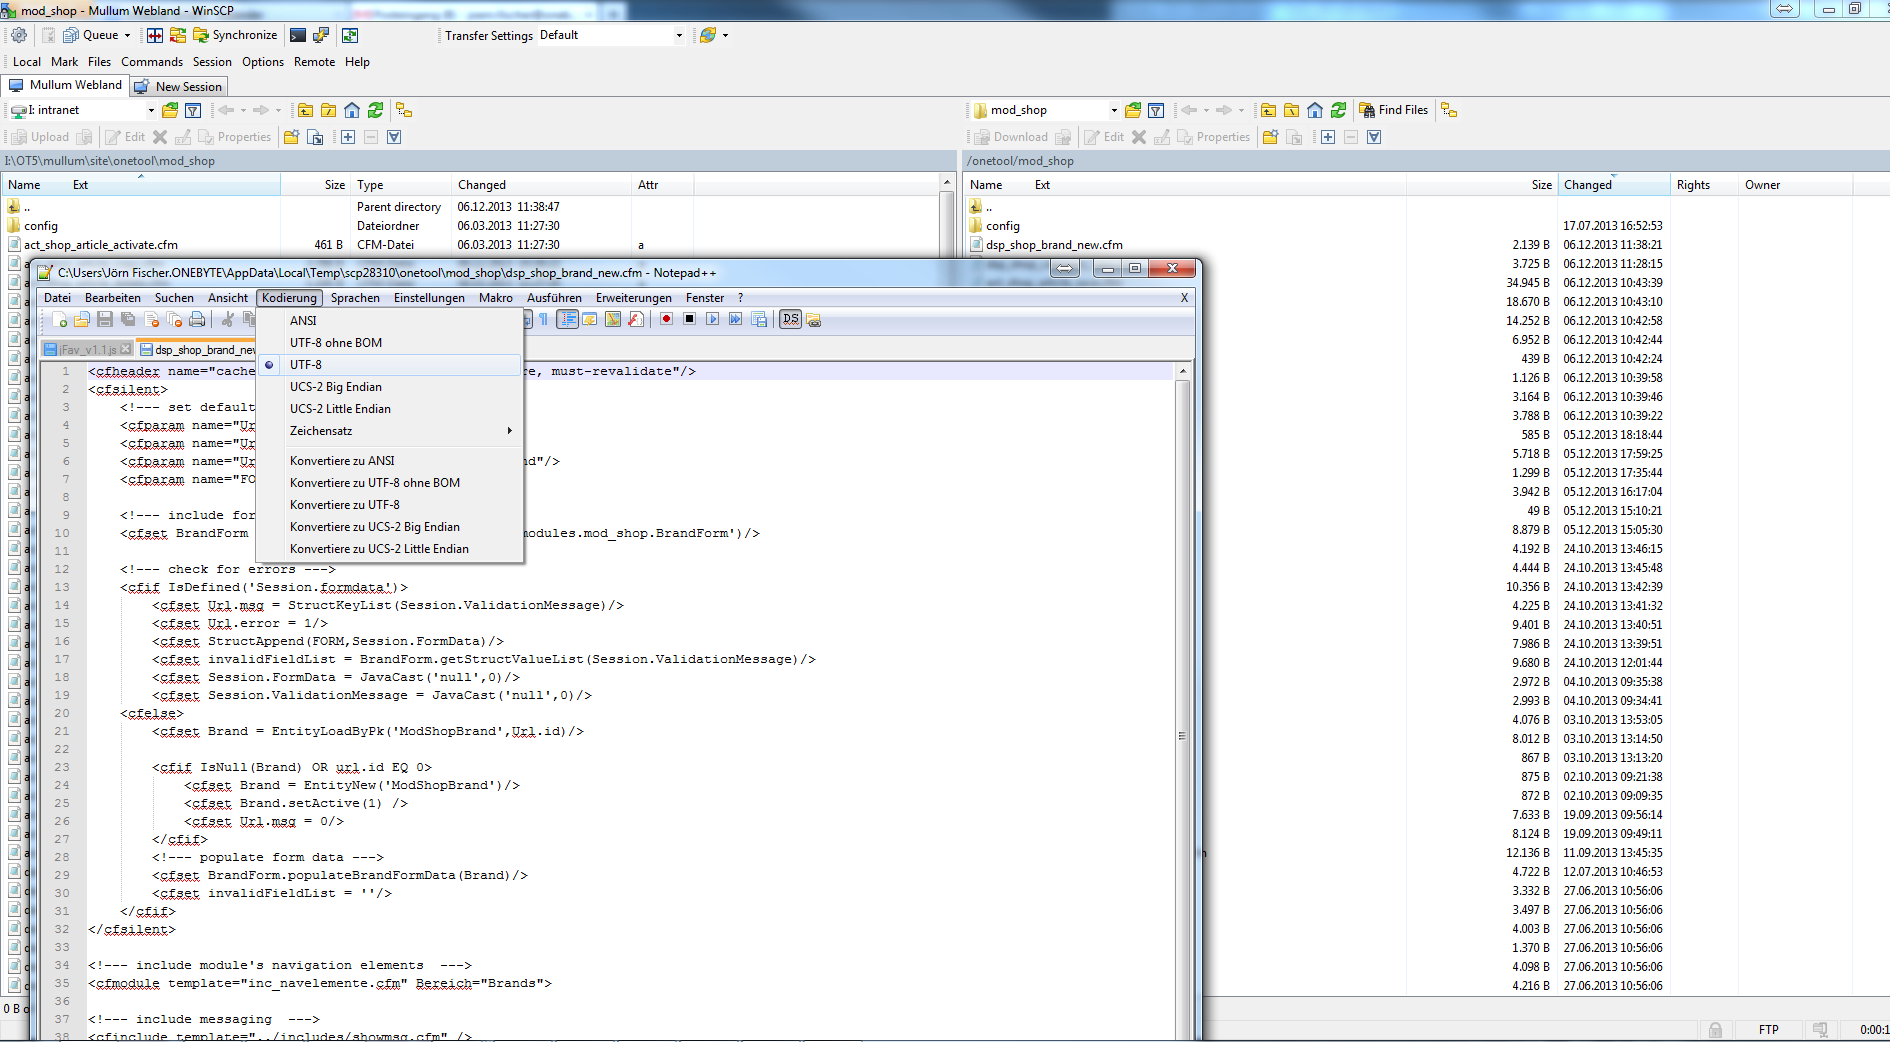Screen dimensions: 1890x1042
Task: Select UCS-2 Little Endian encoding
Action: point(340,409)
